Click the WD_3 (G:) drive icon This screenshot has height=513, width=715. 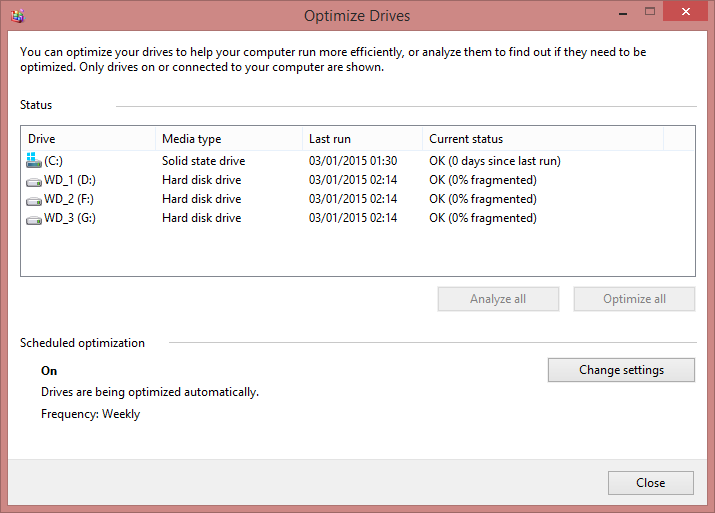[x=35, y=218]
